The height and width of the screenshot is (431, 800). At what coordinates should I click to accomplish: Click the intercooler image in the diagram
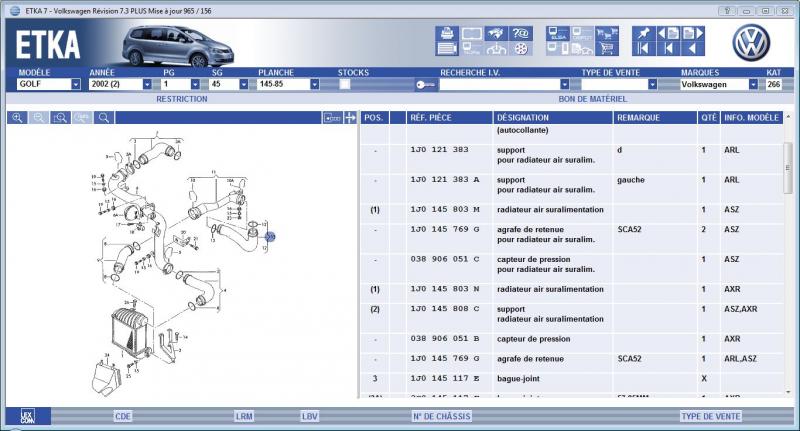[130, 330]
